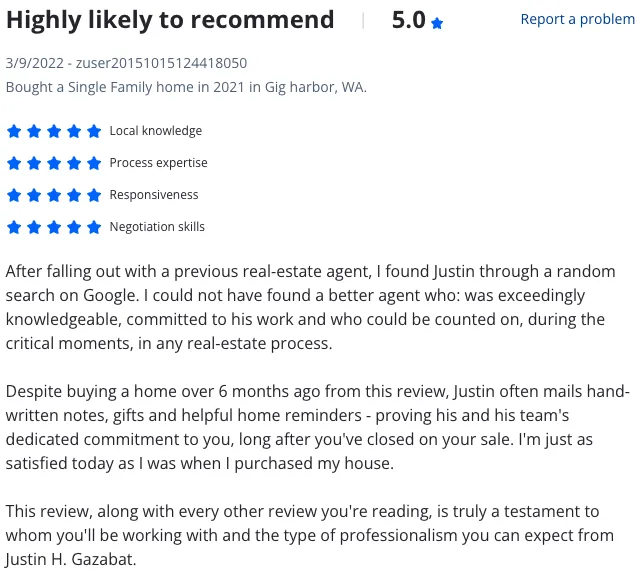Click the first Local knowledge star
643x573 pixels.
pyautogui.click(x=14, y=131)
